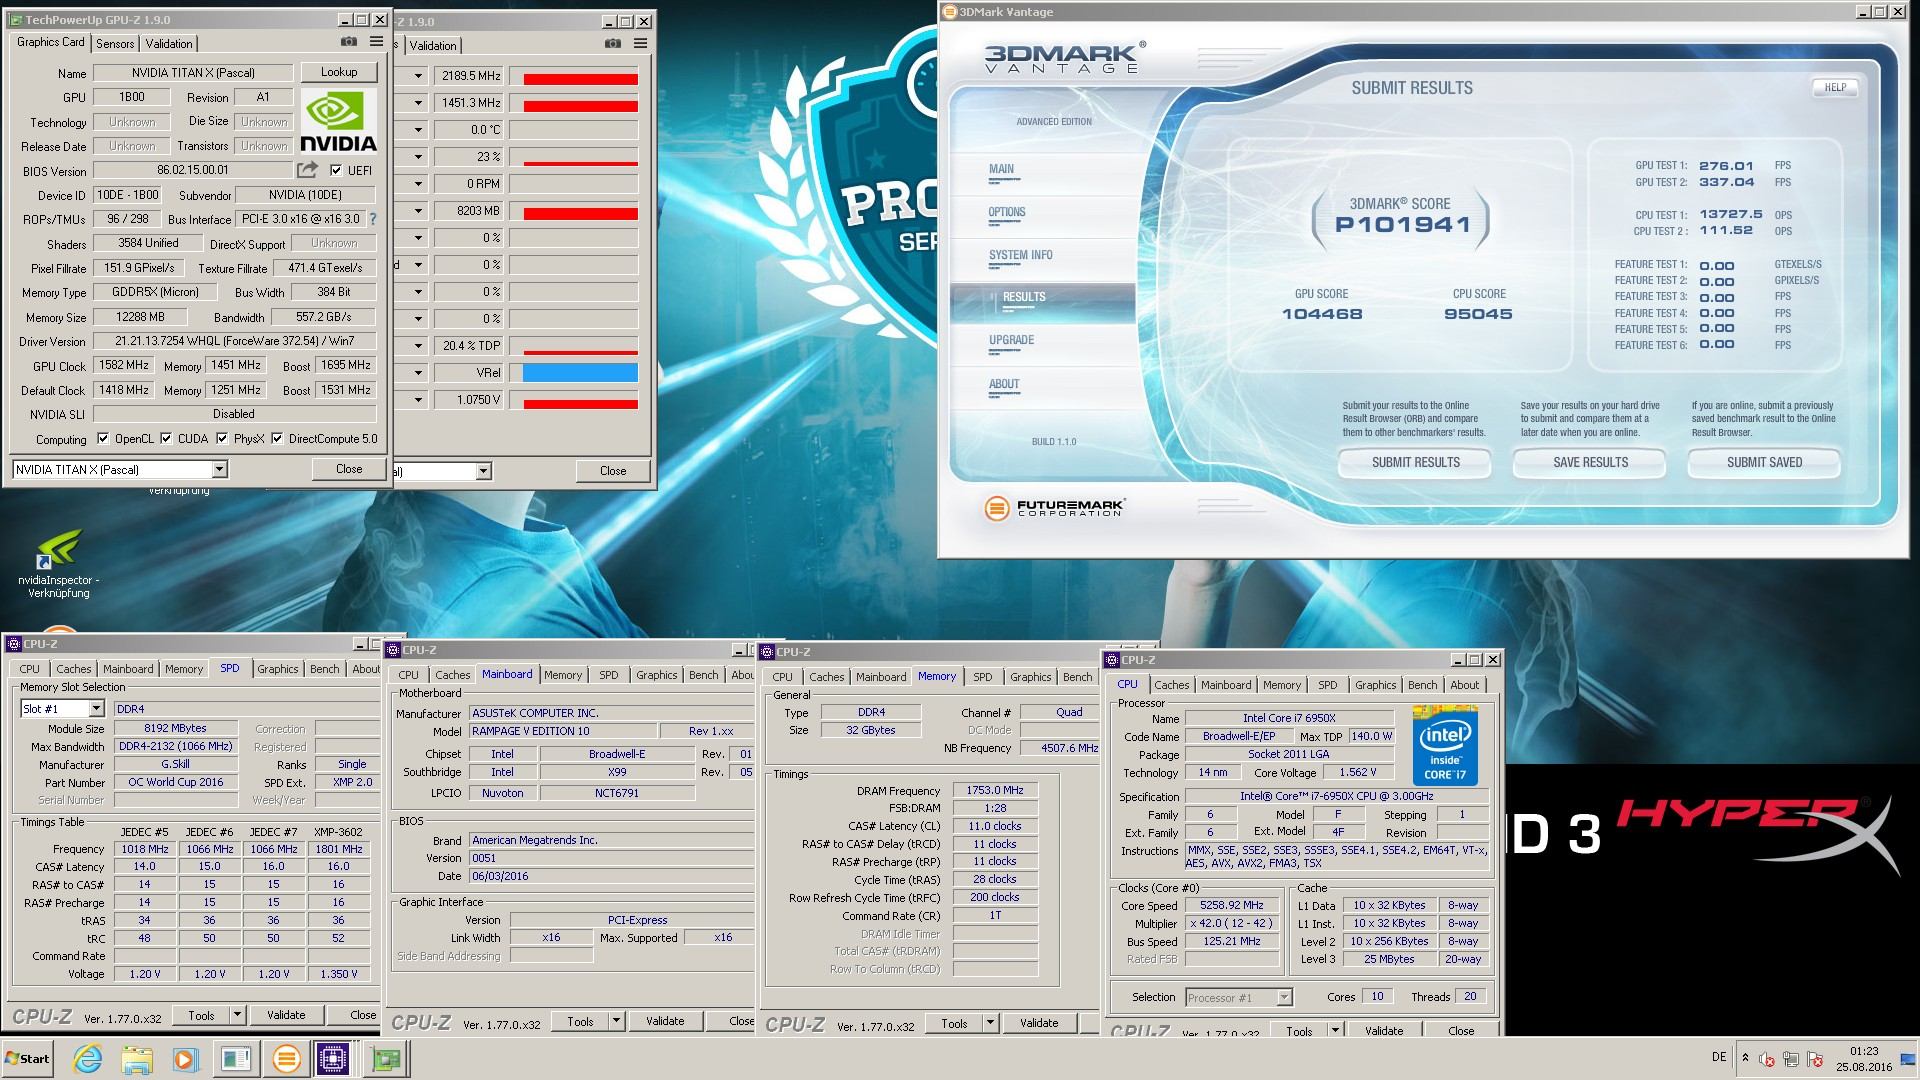Open hamburger menu in GPU-Z sensors window
The height and width of the screenshot is (1080, 1920).
640,44
